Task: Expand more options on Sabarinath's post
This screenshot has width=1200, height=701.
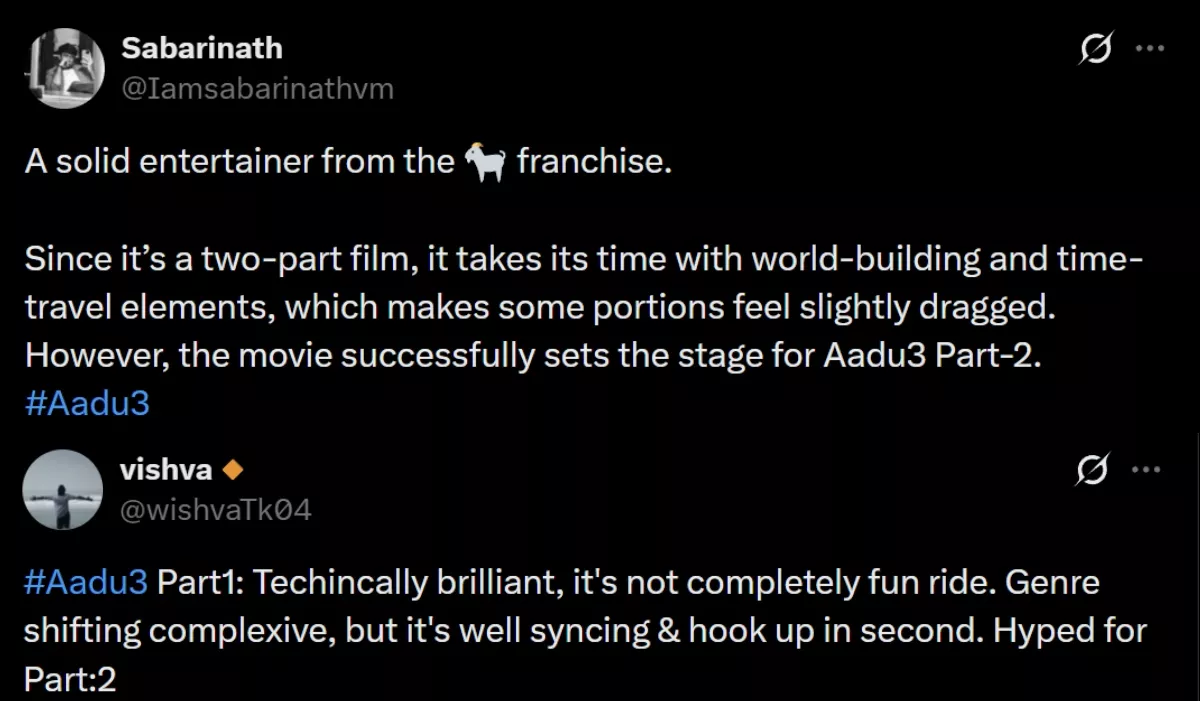Action: pos(1149,49)
